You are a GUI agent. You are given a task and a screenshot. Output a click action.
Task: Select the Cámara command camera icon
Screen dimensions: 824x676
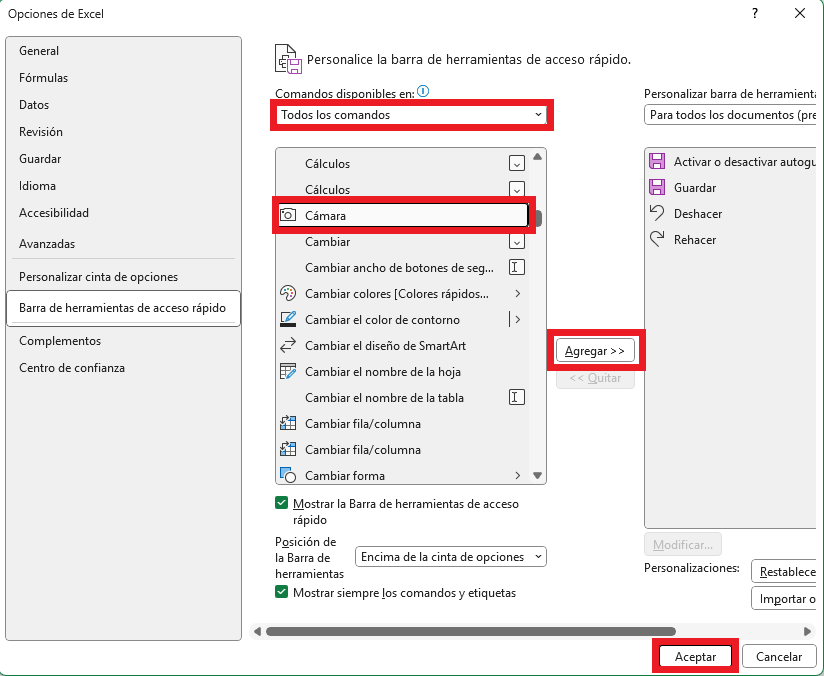(287, 215)
